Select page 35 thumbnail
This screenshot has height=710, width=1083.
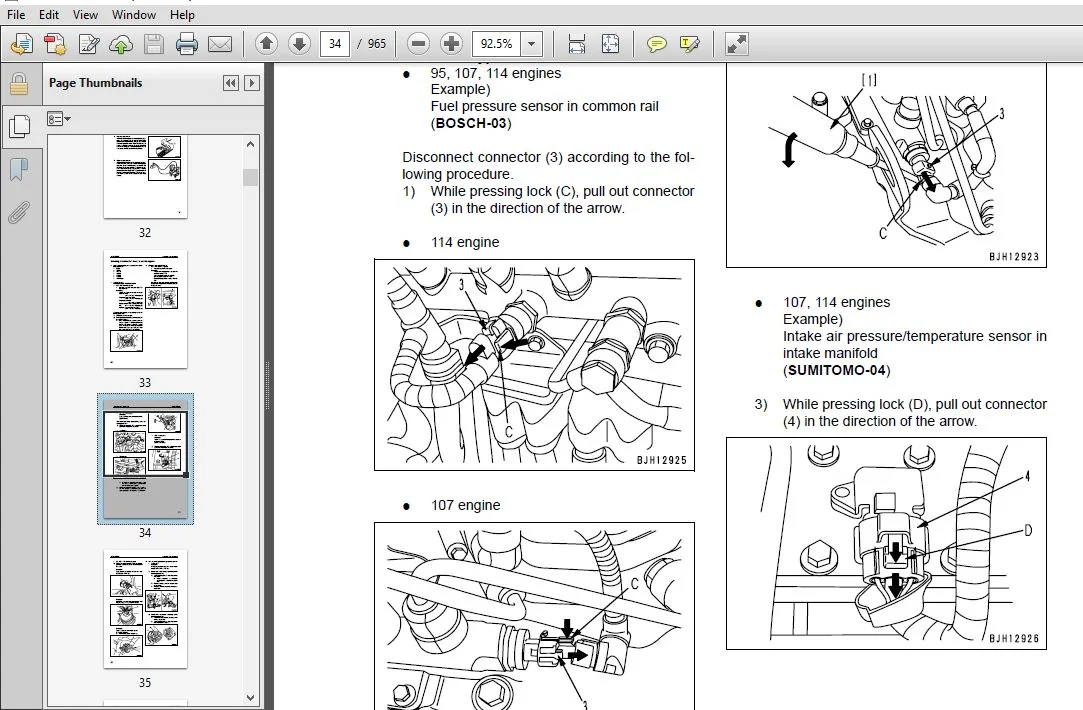click(145, 609)
